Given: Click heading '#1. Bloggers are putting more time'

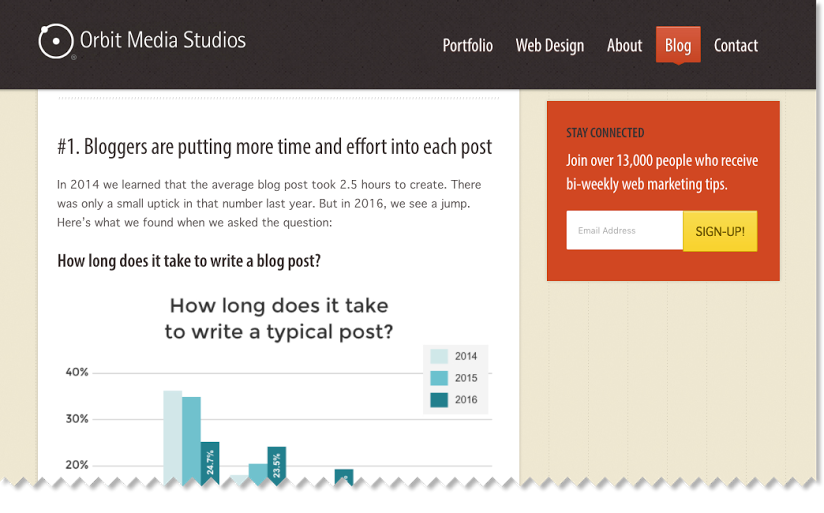Looking at the screenshot, I should 275,147.
